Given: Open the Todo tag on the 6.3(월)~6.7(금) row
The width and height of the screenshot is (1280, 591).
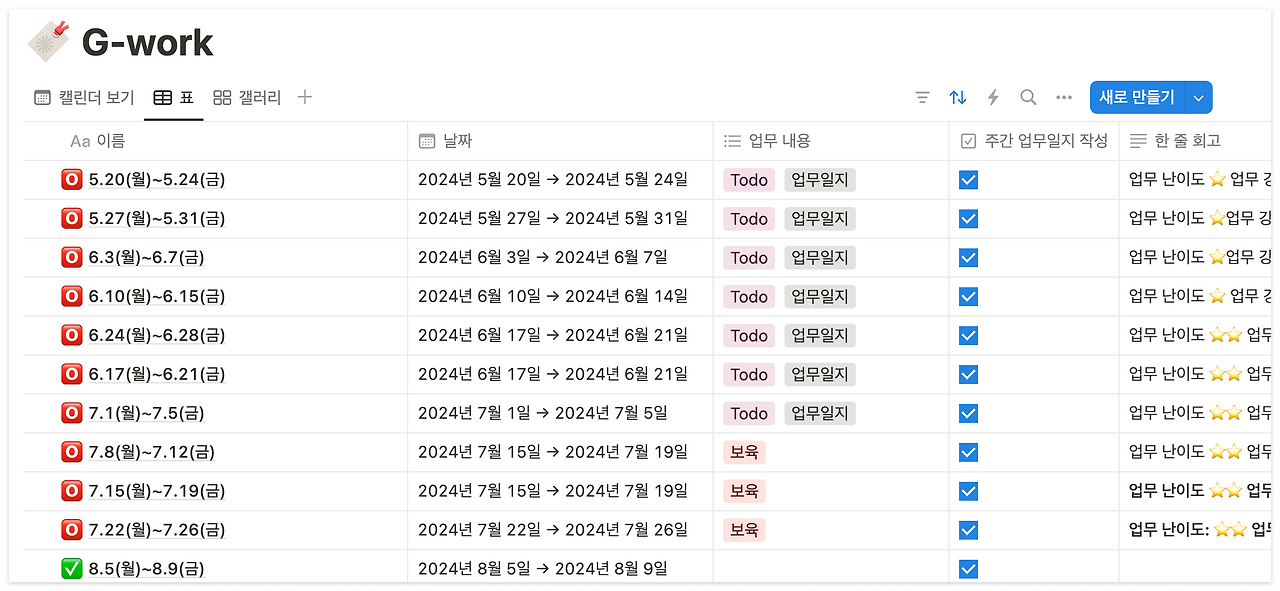Looking at the screenshot, I should coord(748,257).
